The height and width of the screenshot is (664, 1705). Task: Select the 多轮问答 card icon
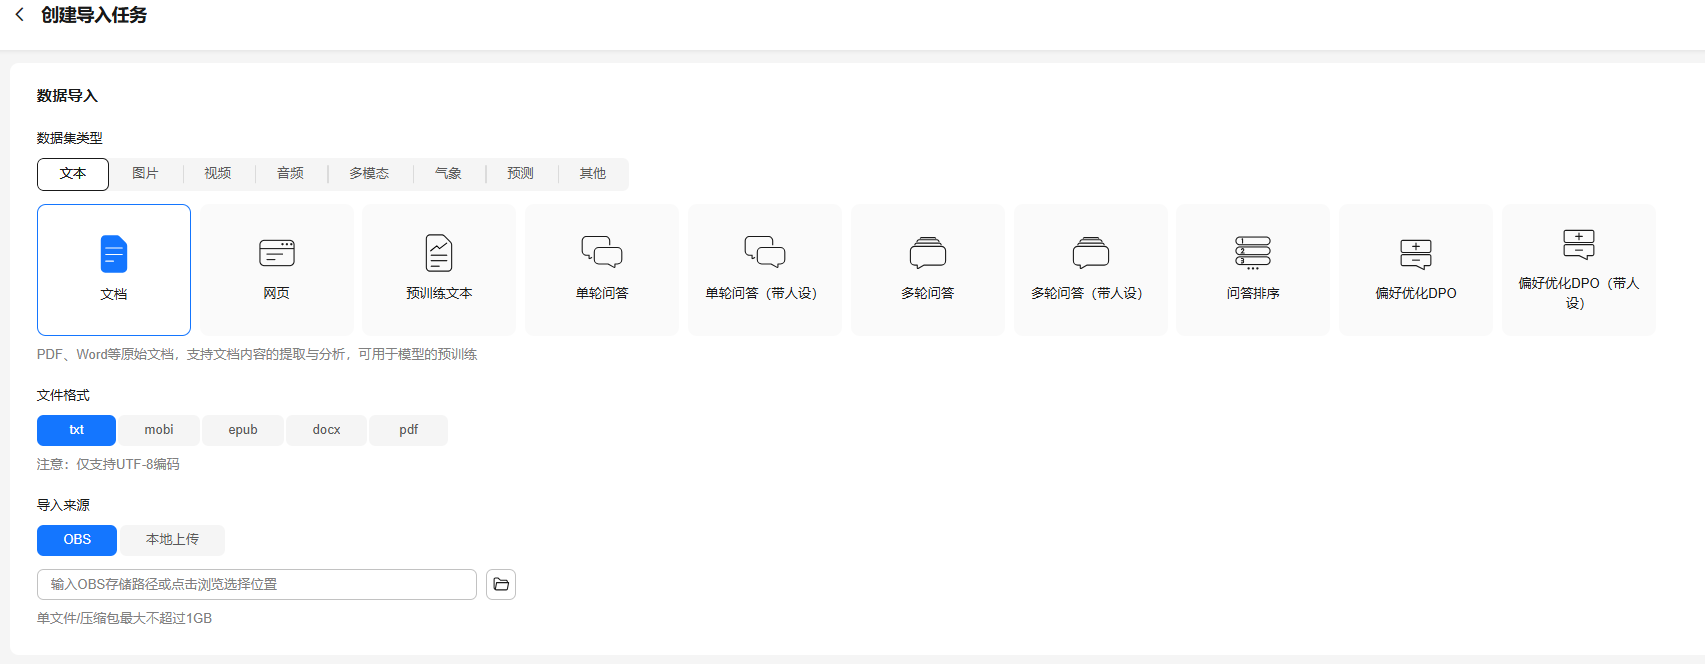pos(928,253)
